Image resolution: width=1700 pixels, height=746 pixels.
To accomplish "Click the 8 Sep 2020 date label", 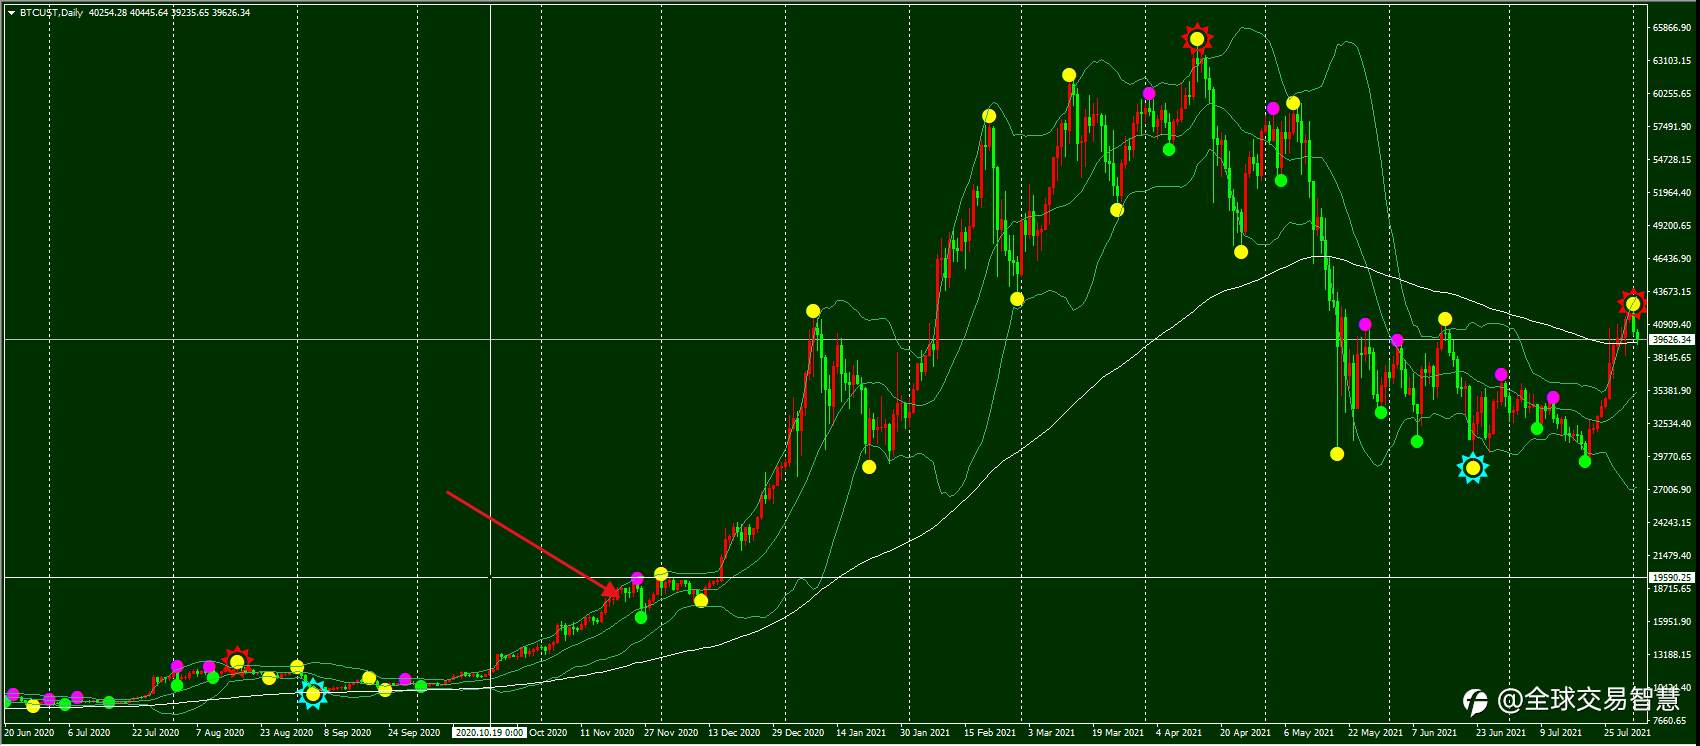I will tap(349, 733).
